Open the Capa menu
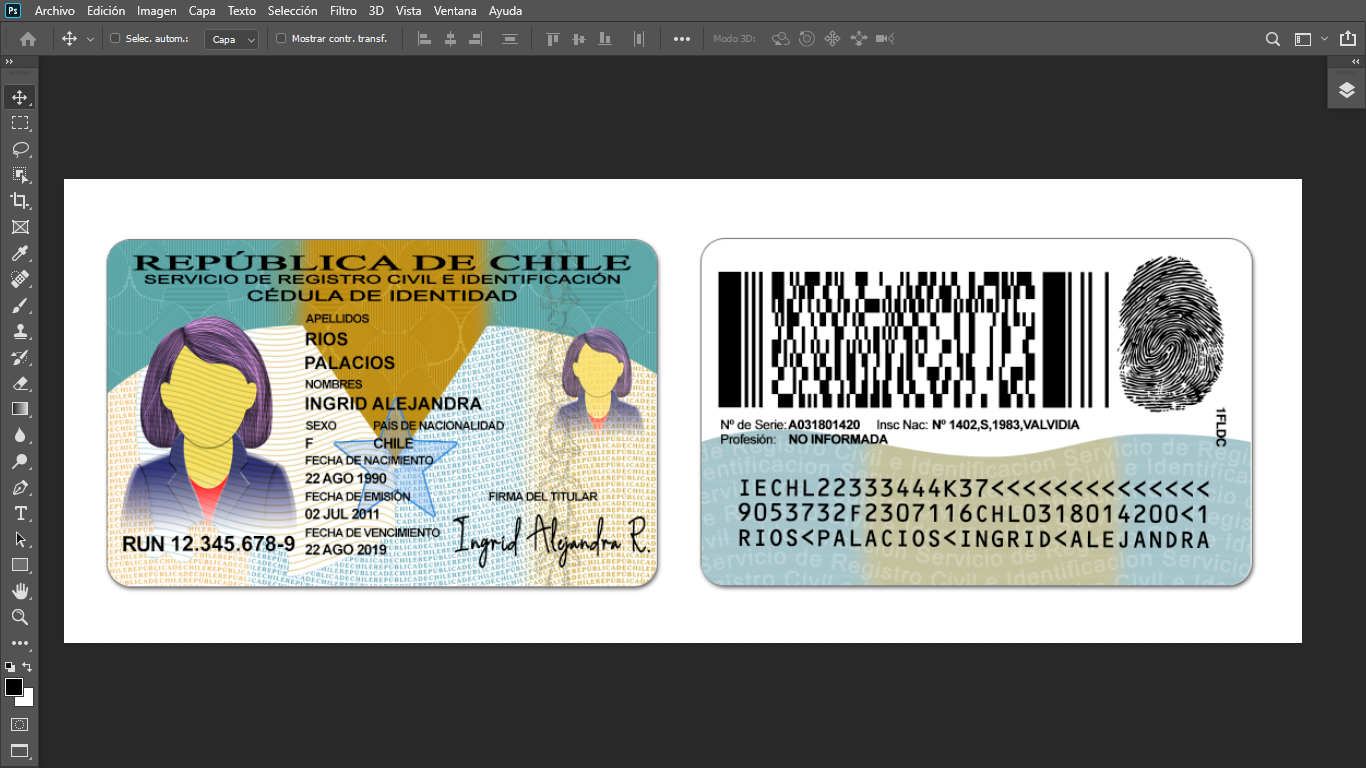Viewport: 1366px width, 768px height. point(202,11)
